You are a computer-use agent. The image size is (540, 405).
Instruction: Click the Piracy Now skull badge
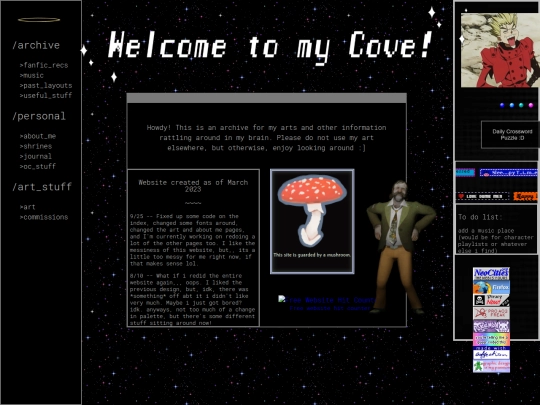pos(491,300)
